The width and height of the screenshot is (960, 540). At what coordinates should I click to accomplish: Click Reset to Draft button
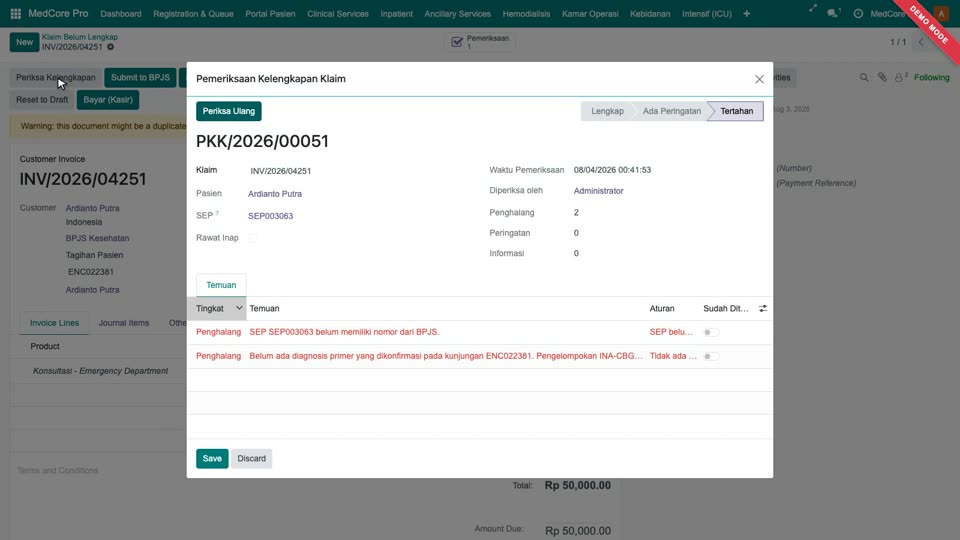point(42,100)
